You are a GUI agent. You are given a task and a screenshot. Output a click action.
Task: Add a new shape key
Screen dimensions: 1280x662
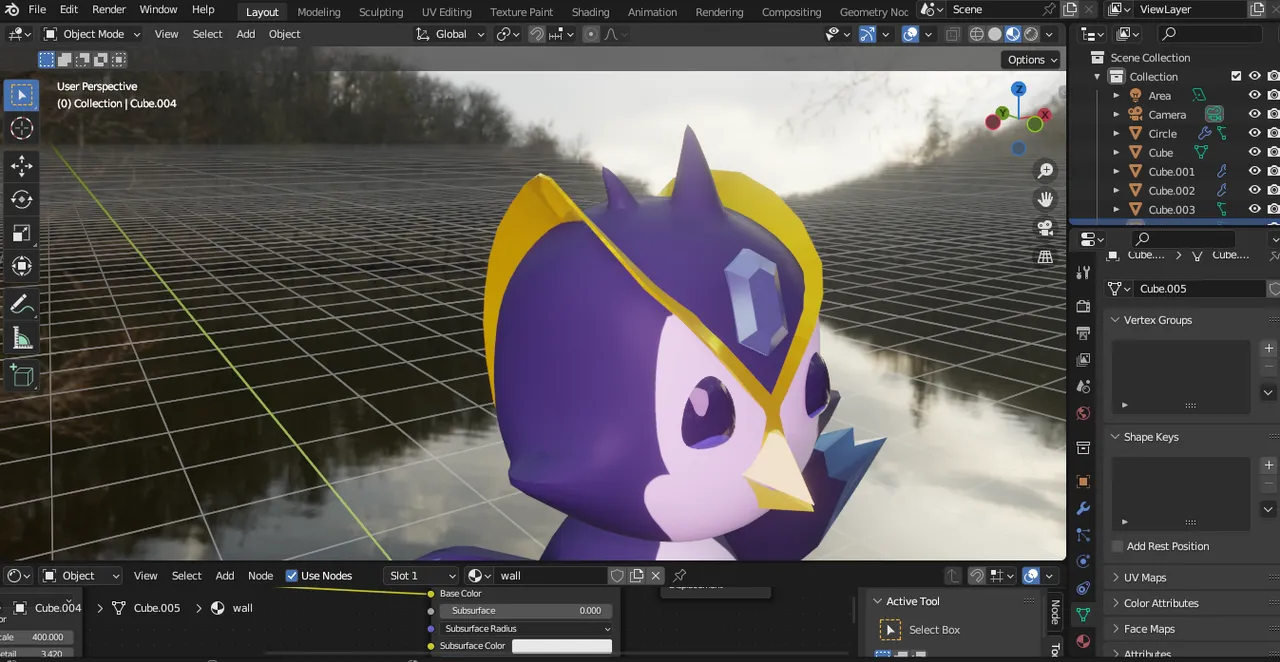point(1269,466)
